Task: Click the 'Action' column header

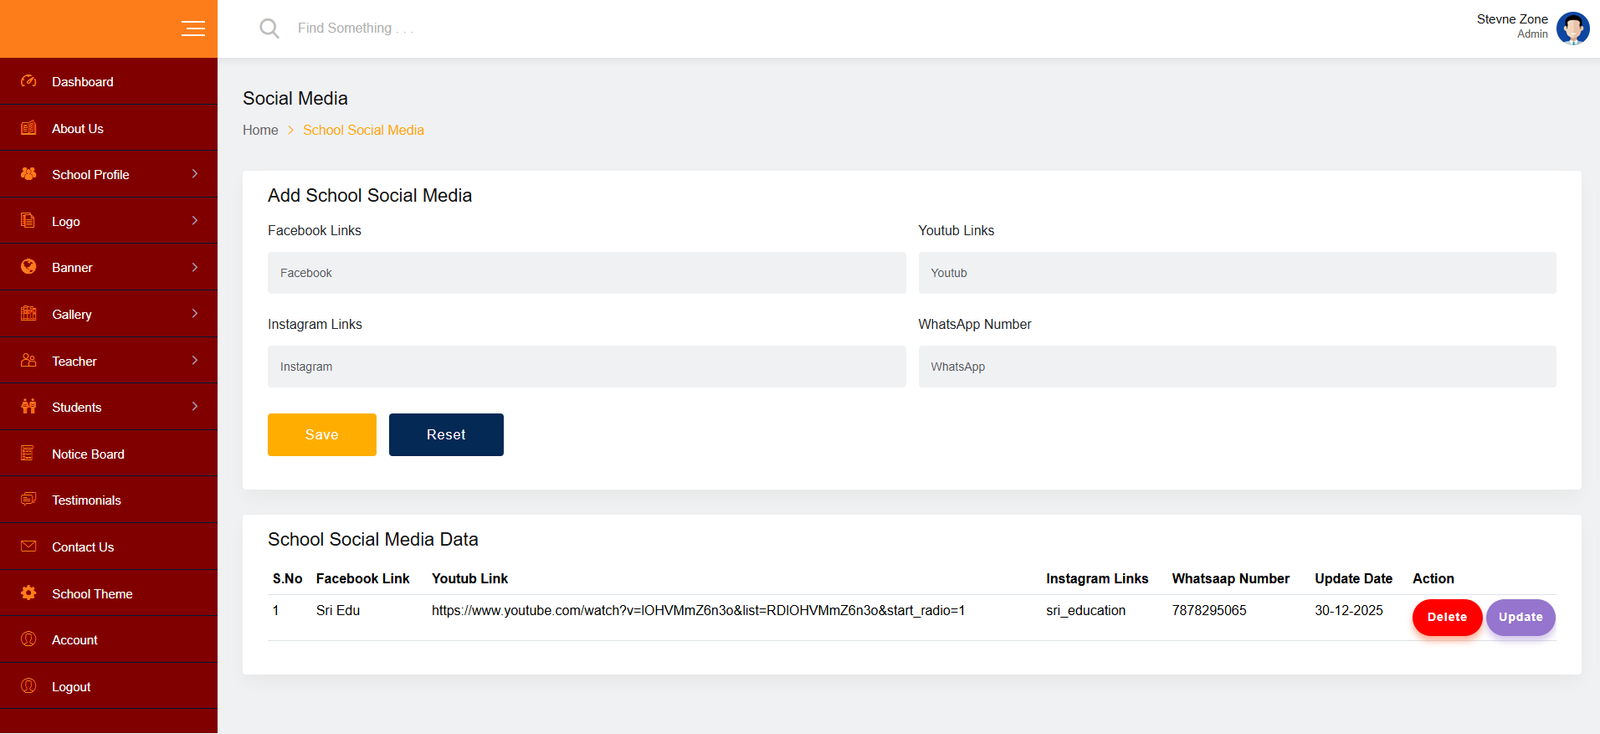Action: tap(1433, 578)
